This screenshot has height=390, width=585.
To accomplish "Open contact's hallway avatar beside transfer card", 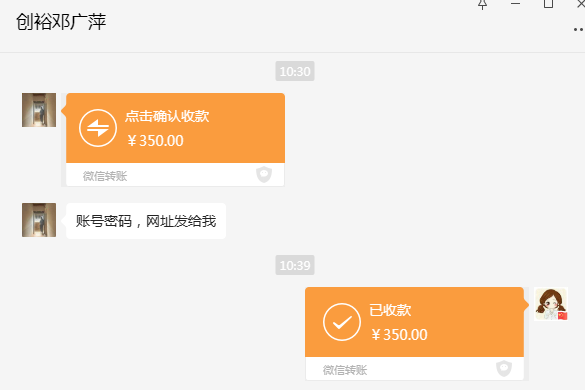I will 39,110.
